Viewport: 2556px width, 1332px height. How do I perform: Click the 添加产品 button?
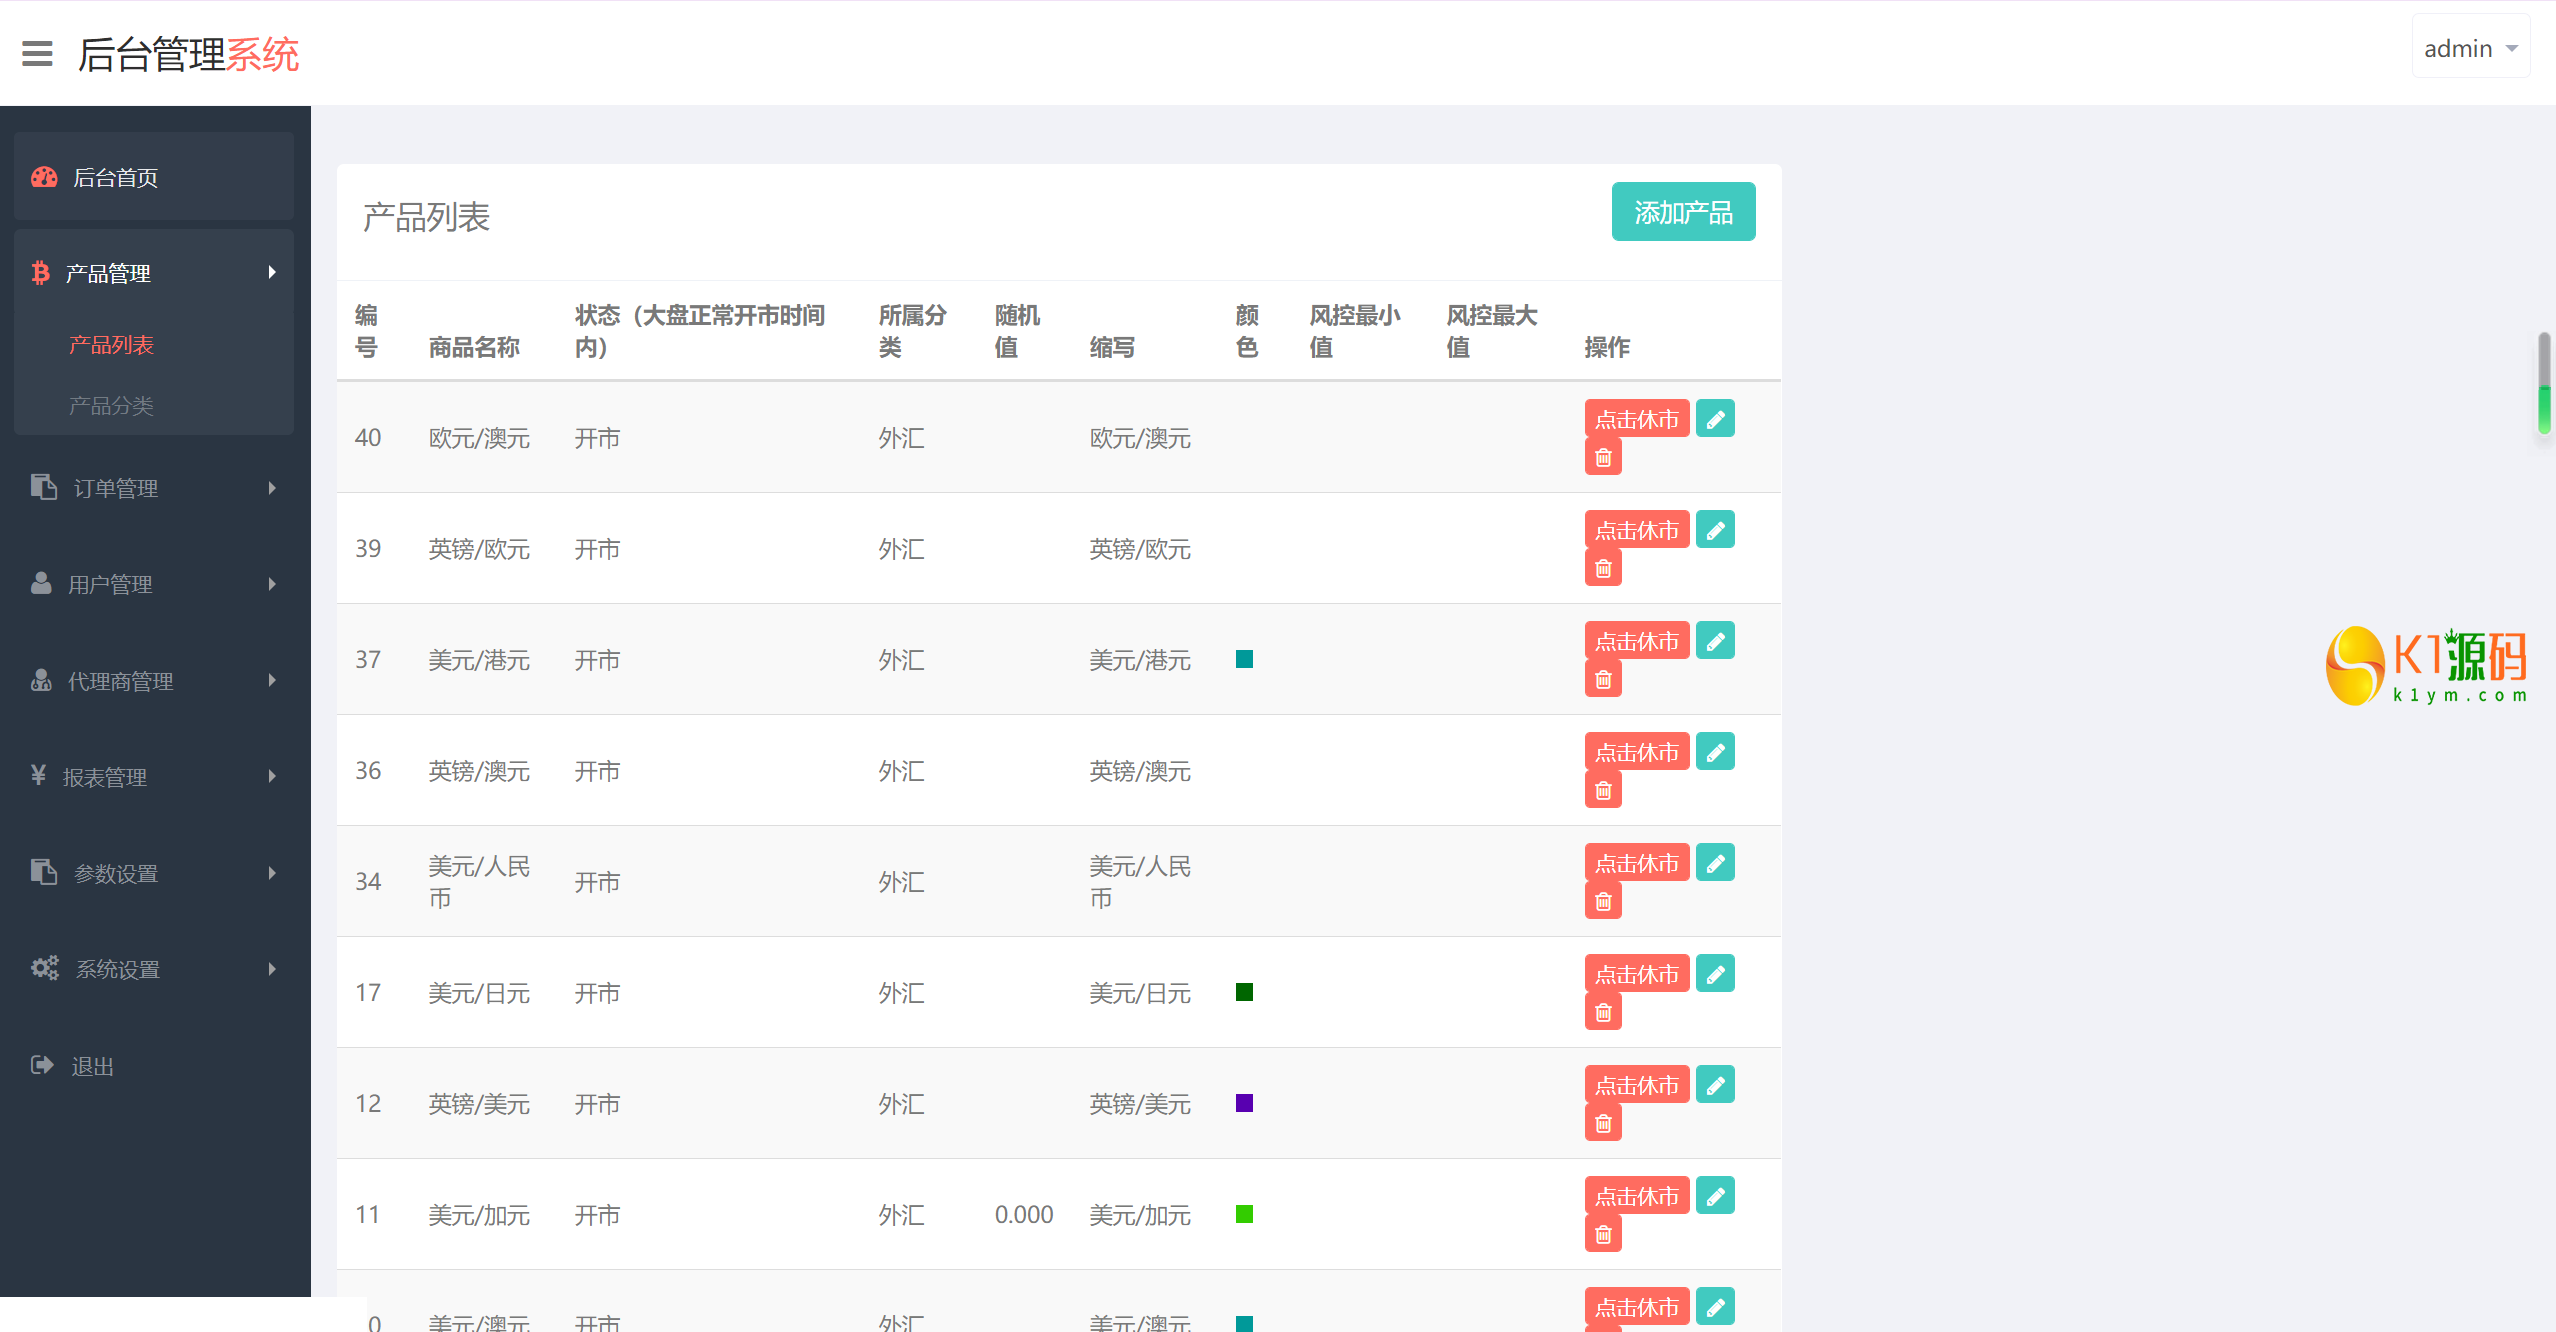click(1683, 212)
